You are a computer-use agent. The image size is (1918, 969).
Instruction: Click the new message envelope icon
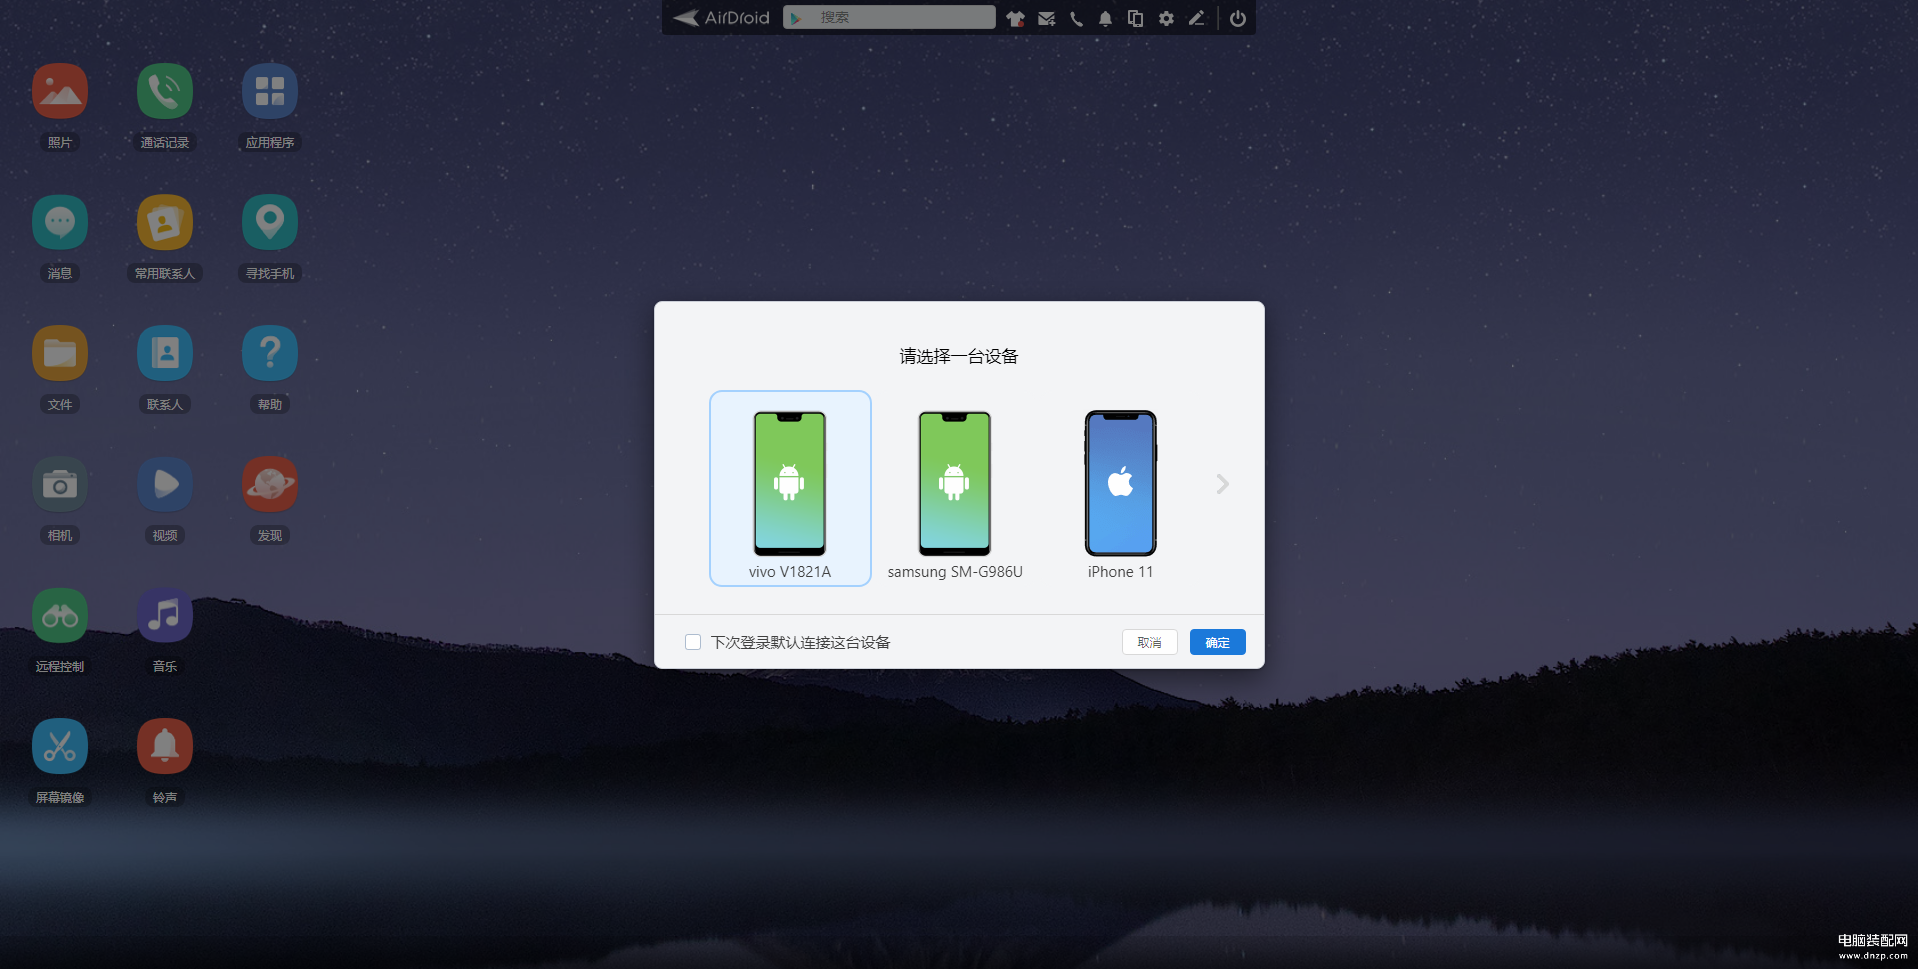(1047, 18)
